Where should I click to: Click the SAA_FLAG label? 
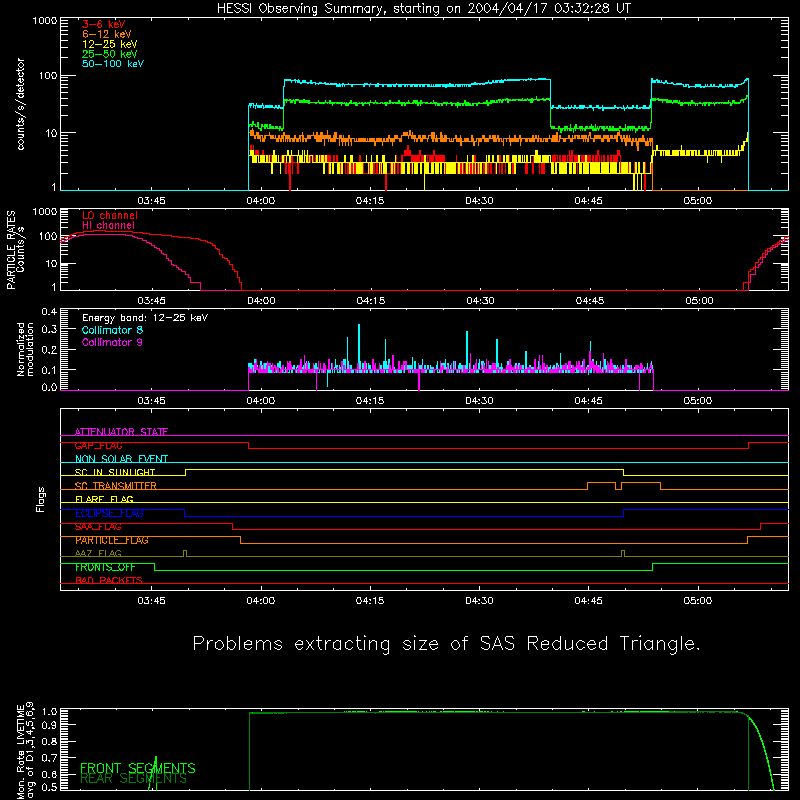coord(98,527)
